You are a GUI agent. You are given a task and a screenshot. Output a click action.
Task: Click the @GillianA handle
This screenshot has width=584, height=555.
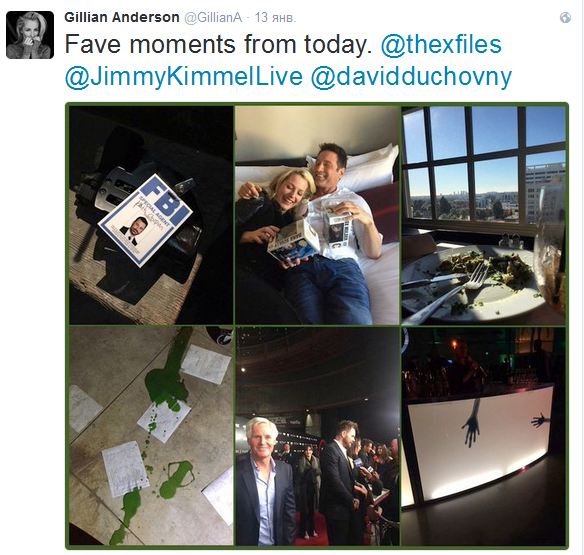pos(213,18)
